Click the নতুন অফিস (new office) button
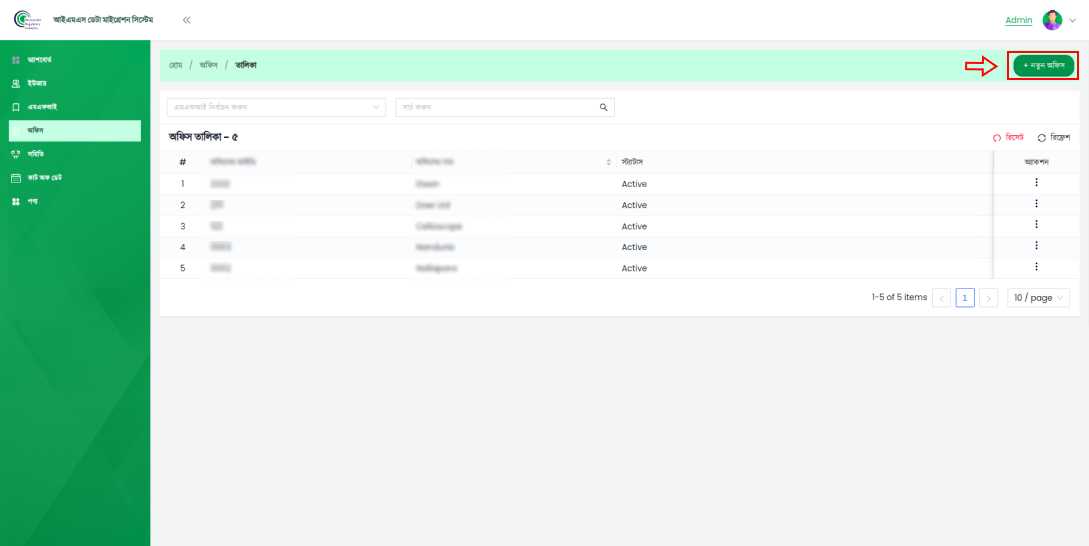Image resolution: width=1089 pixels, height=546 pixels. click(x=1043, y=66)
